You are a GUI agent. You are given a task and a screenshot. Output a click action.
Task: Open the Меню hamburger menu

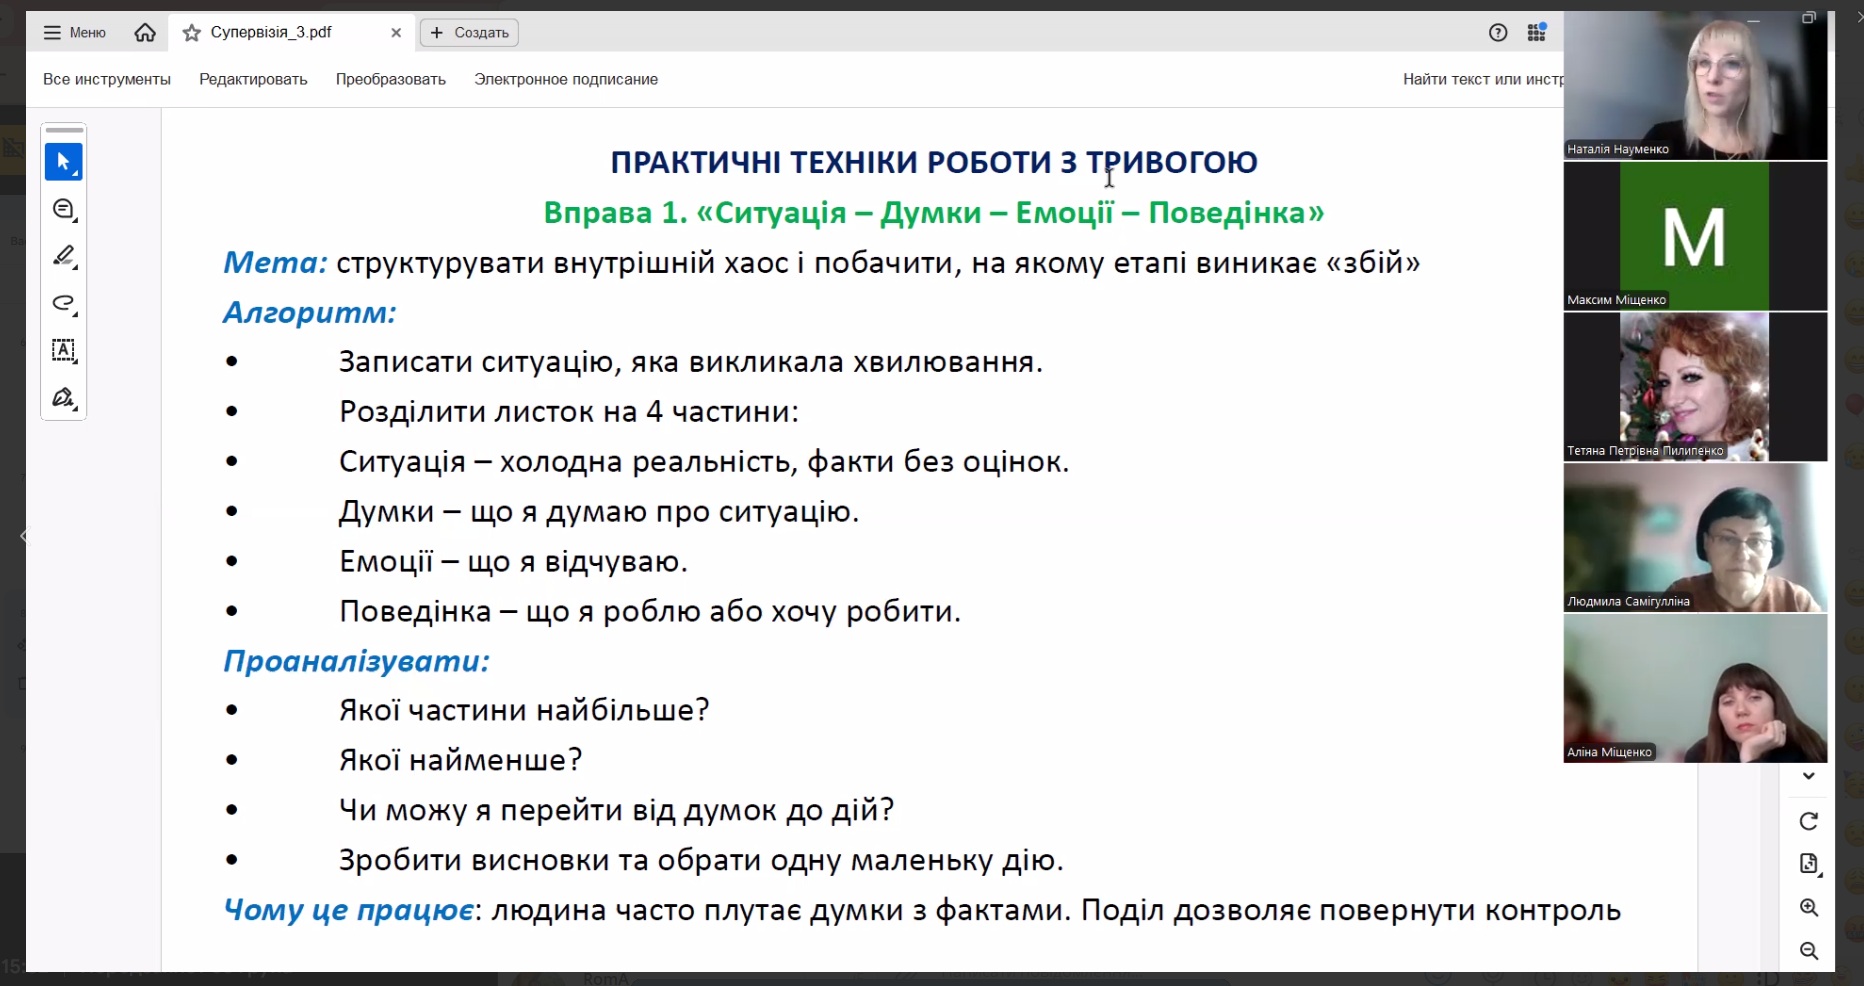coord(74,33)
